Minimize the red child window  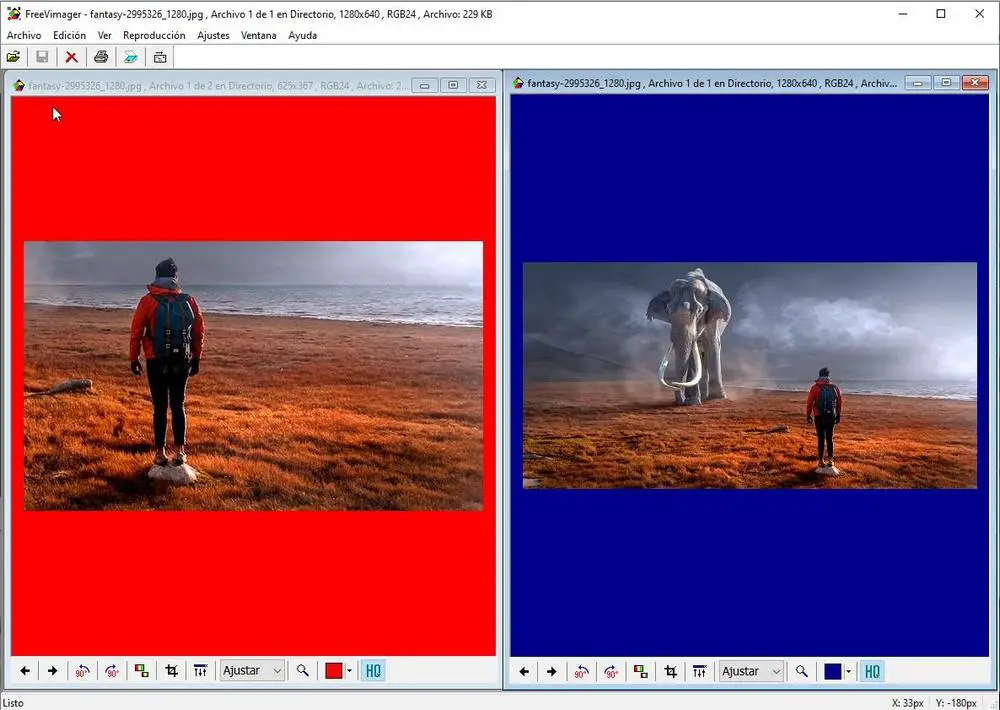tap(425, 85)
